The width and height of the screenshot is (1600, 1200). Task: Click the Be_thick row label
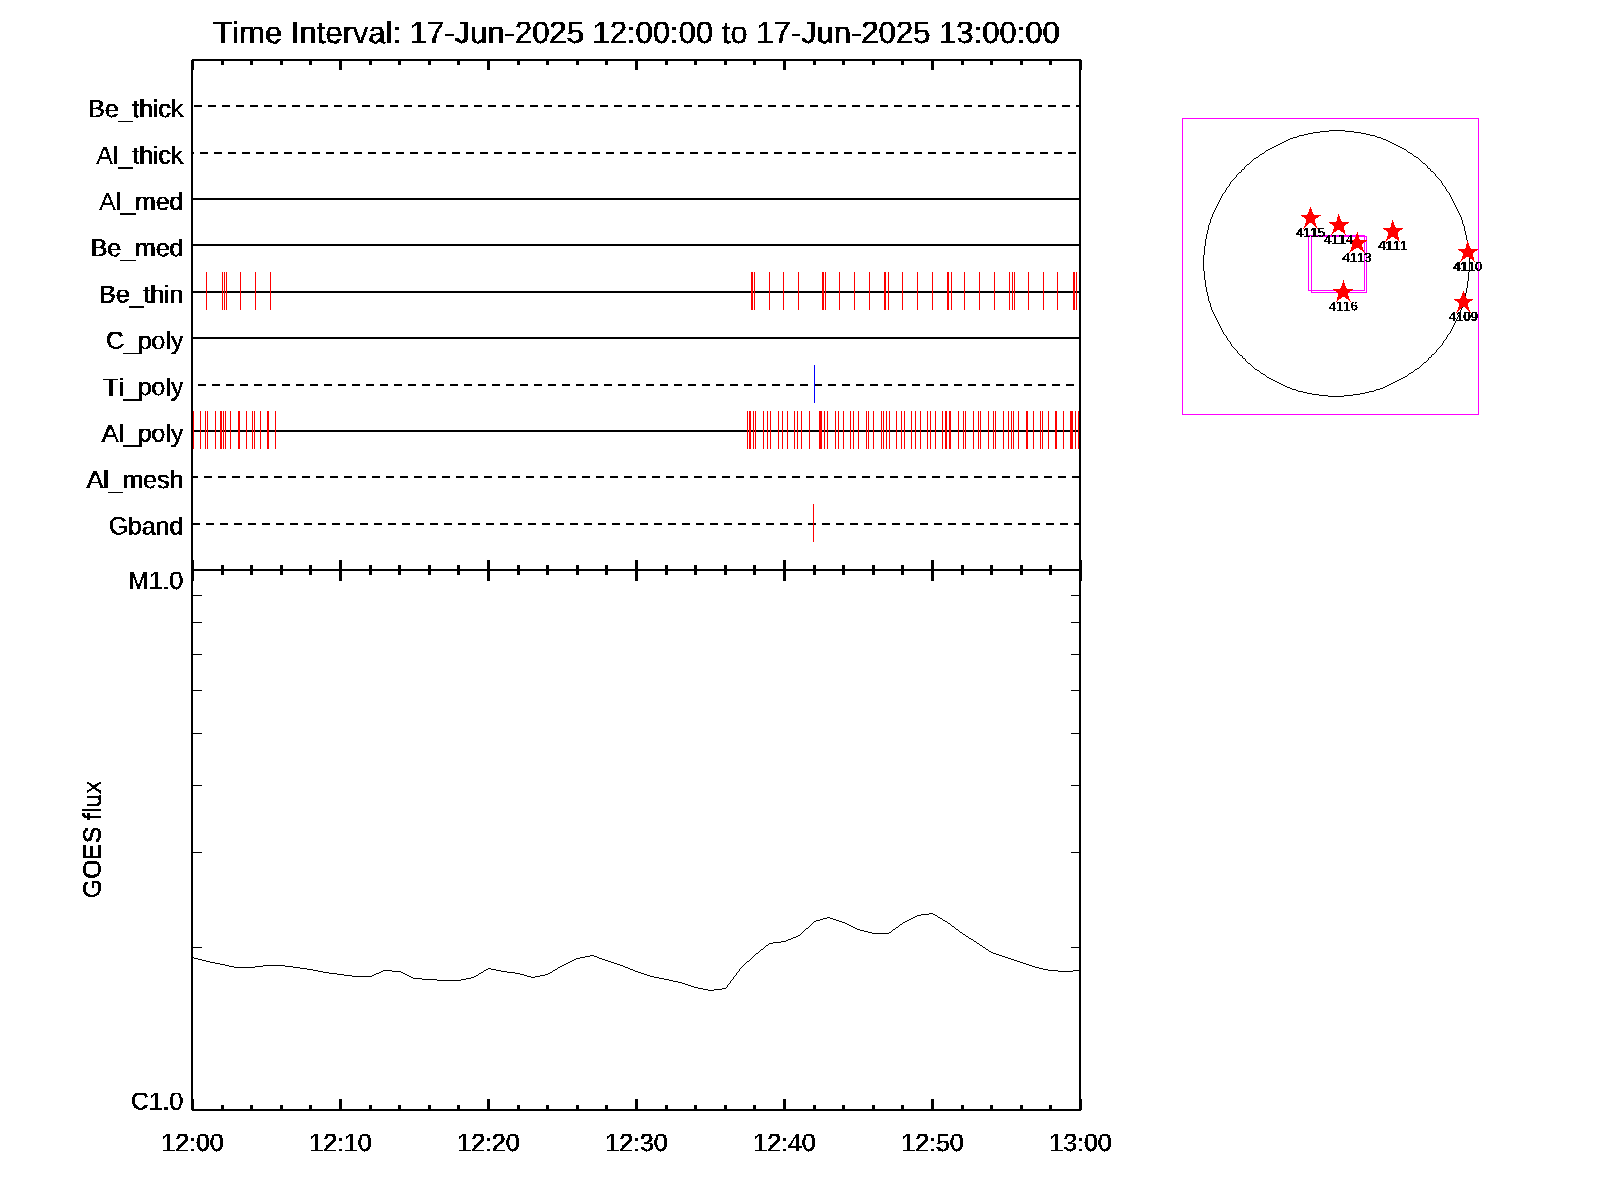[136, 109]
